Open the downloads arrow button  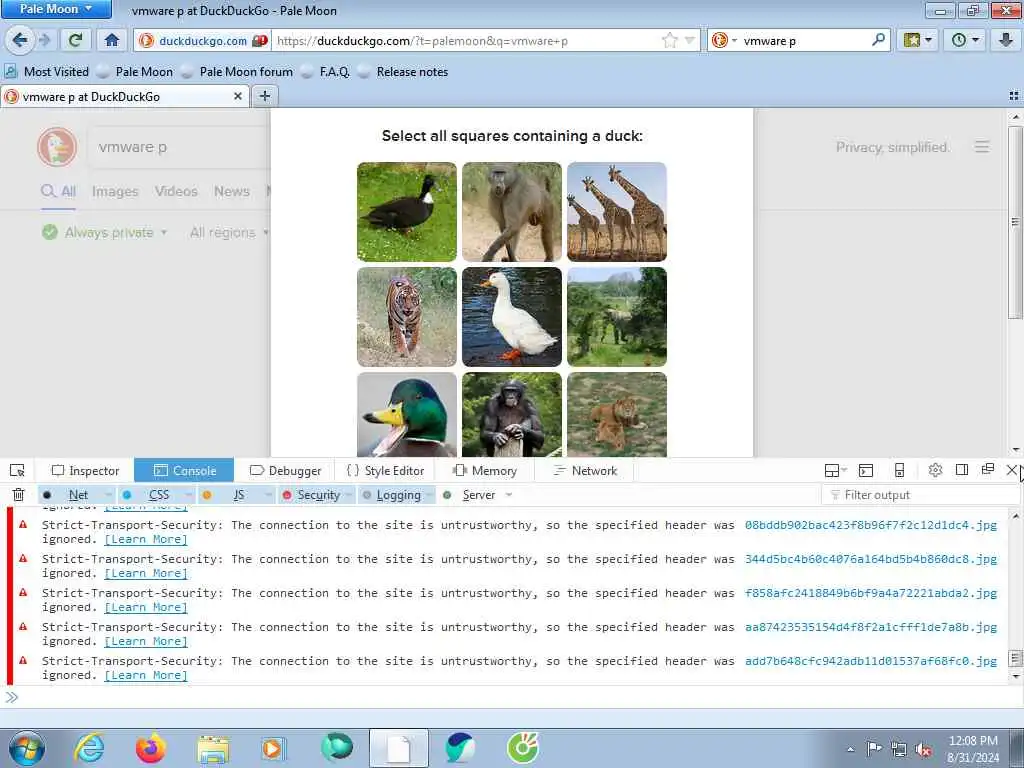point(1006,40)
